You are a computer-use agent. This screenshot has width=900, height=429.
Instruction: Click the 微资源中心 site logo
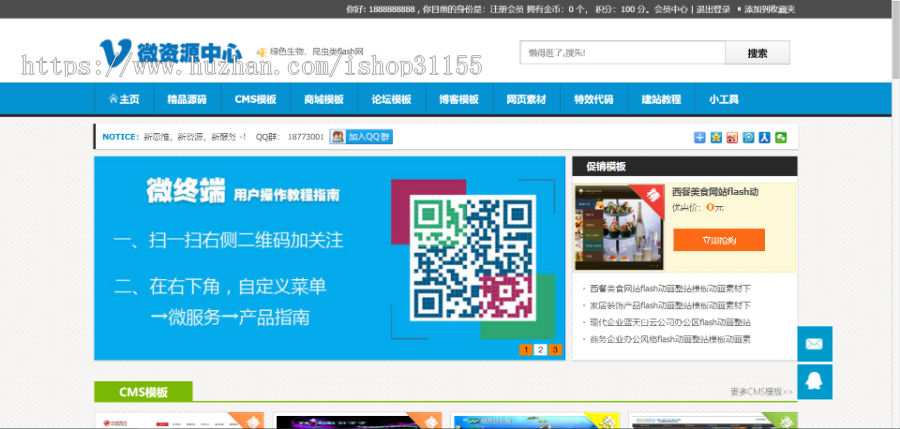[170, 53]
